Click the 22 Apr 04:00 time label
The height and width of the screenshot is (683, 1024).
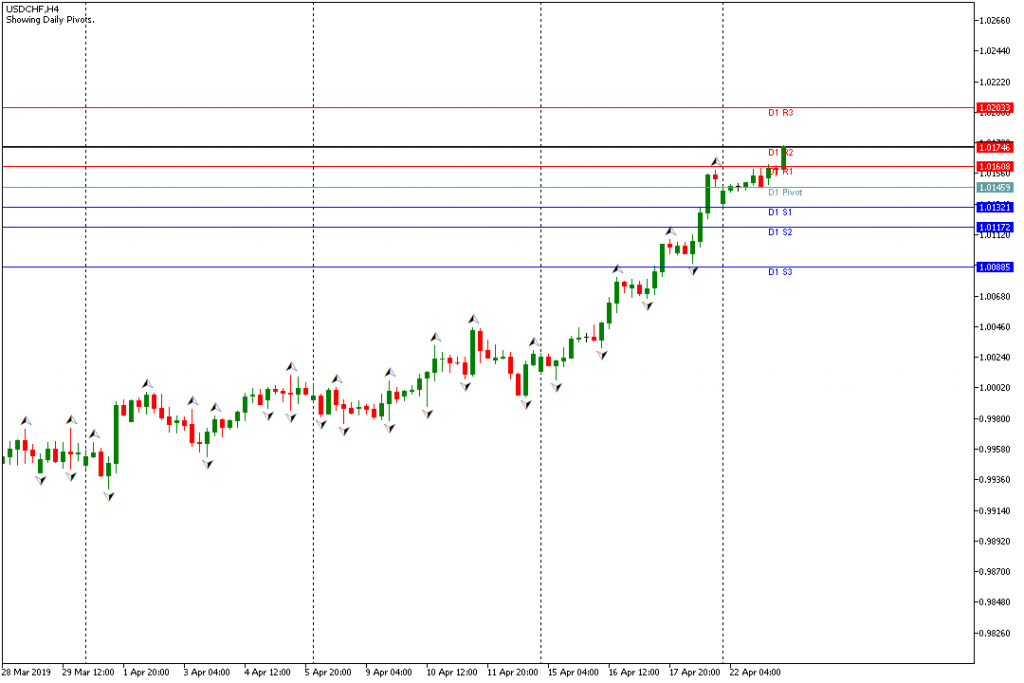coord(755,673)
